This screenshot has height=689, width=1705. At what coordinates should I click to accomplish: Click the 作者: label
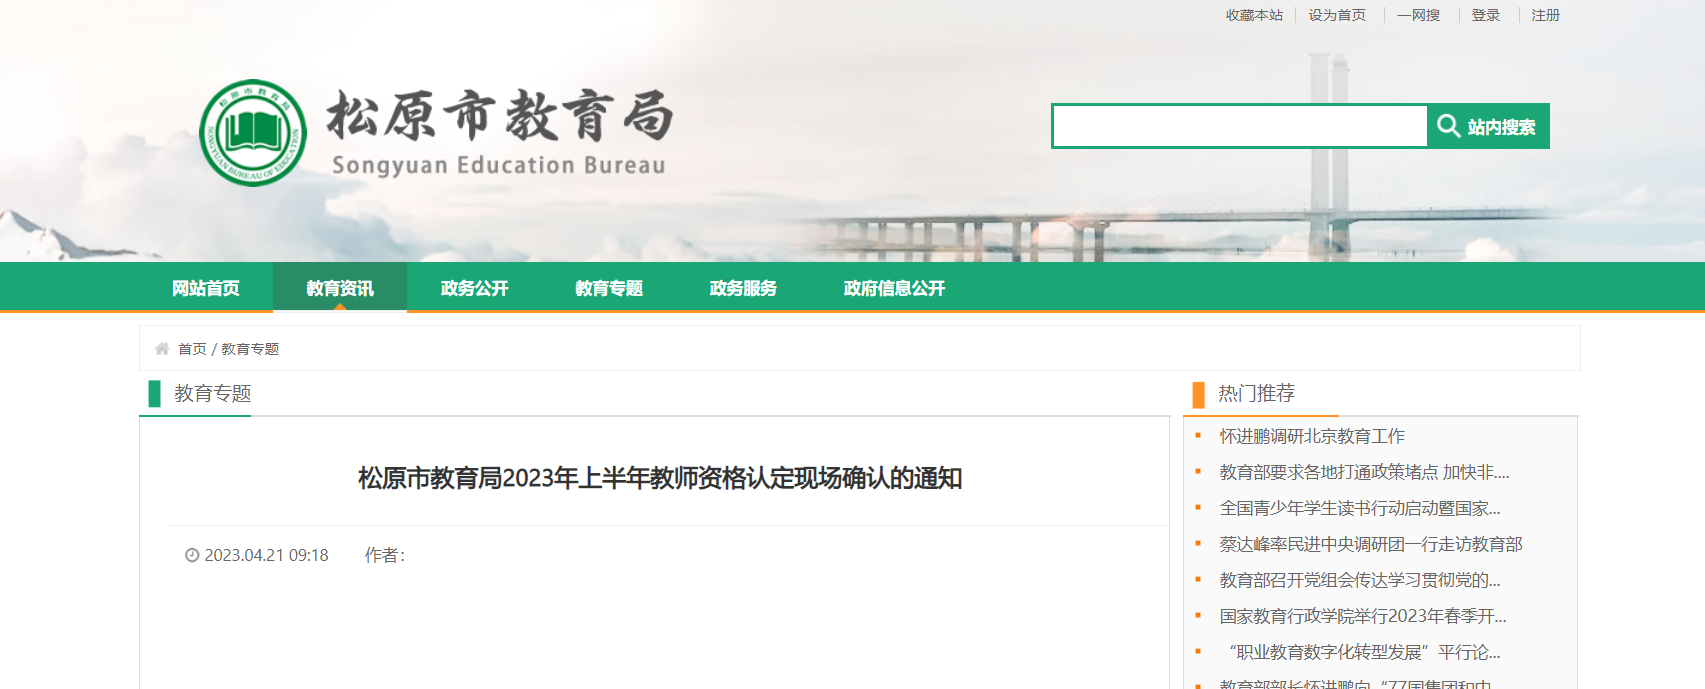click(385, 555)
